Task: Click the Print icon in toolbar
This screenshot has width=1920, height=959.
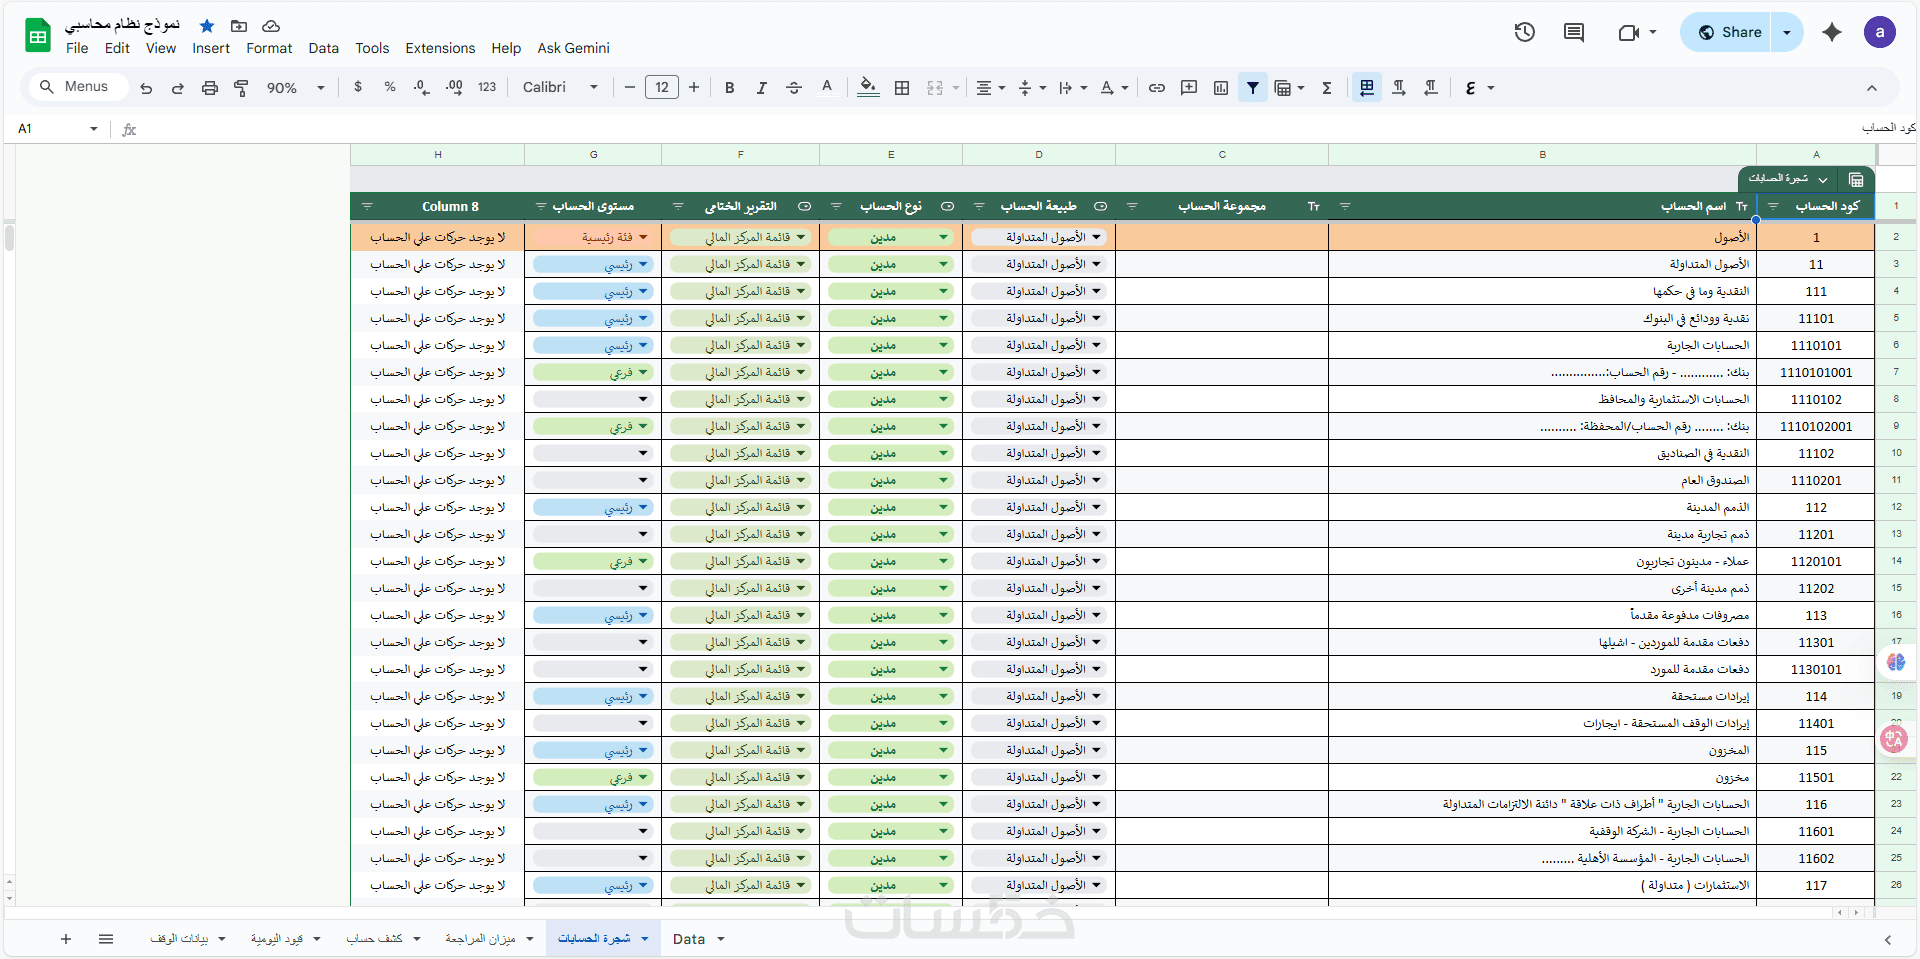Action: 209,88
